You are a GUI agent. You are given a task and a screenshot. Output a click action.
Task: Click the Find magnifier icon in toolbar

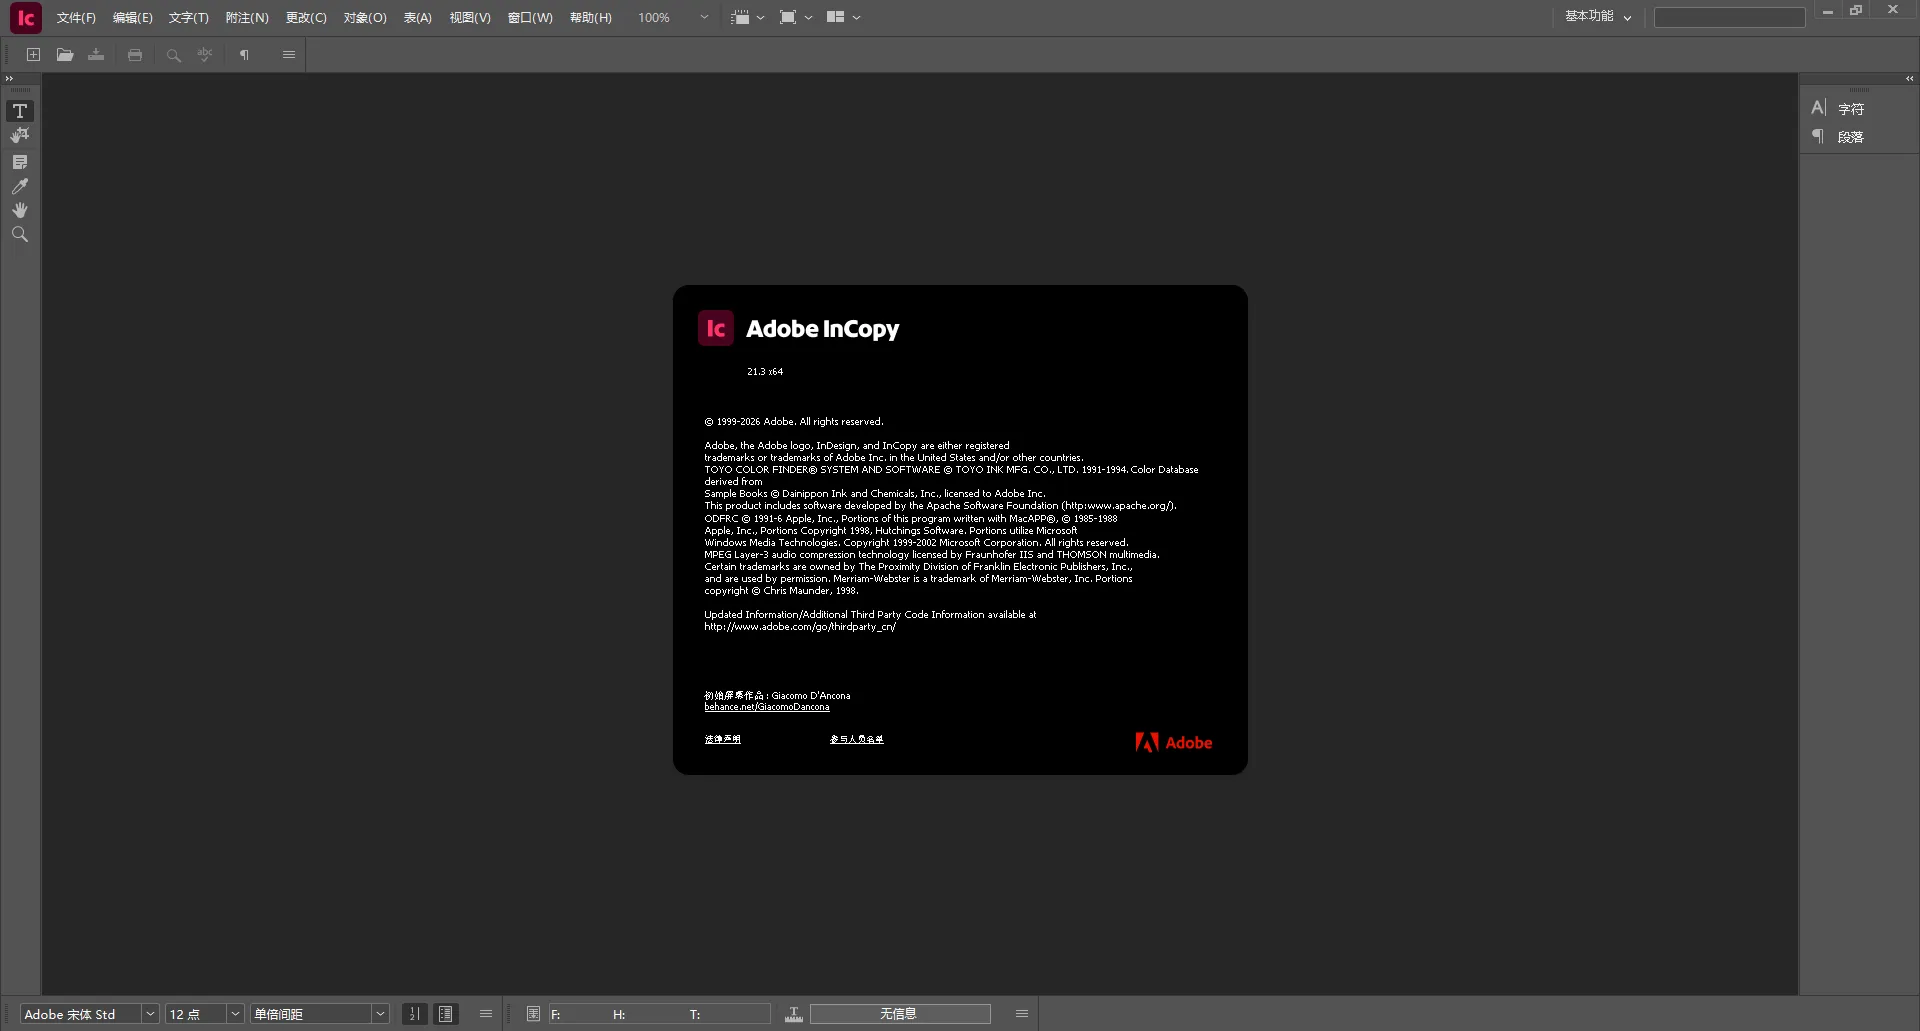click(173, 55)
